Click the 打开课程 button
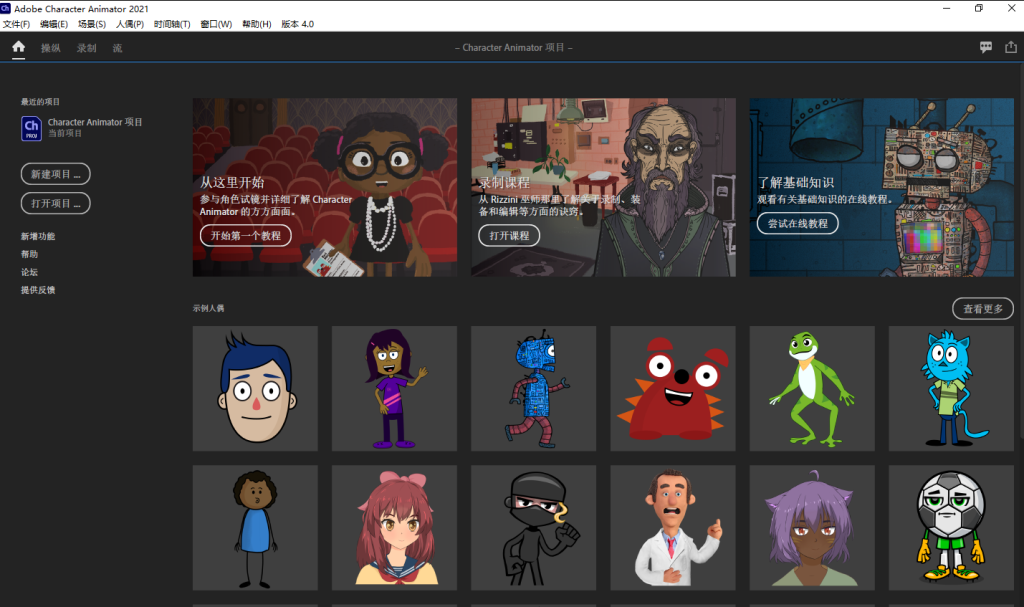Screen dimensions: 1024x607 click(509, 236)
